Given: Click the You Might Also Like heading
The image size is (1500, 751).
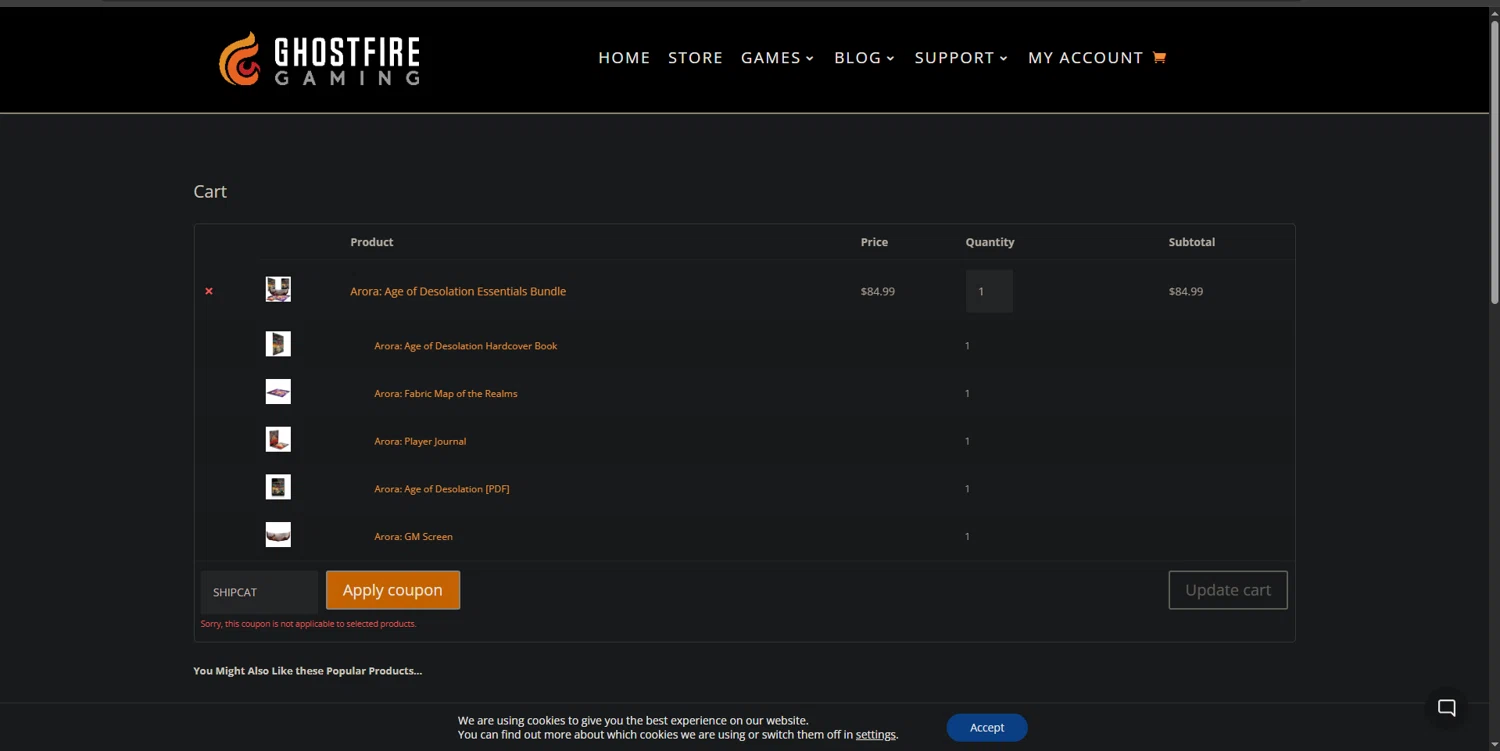Looking at the screenshot, I should point(307,671).
